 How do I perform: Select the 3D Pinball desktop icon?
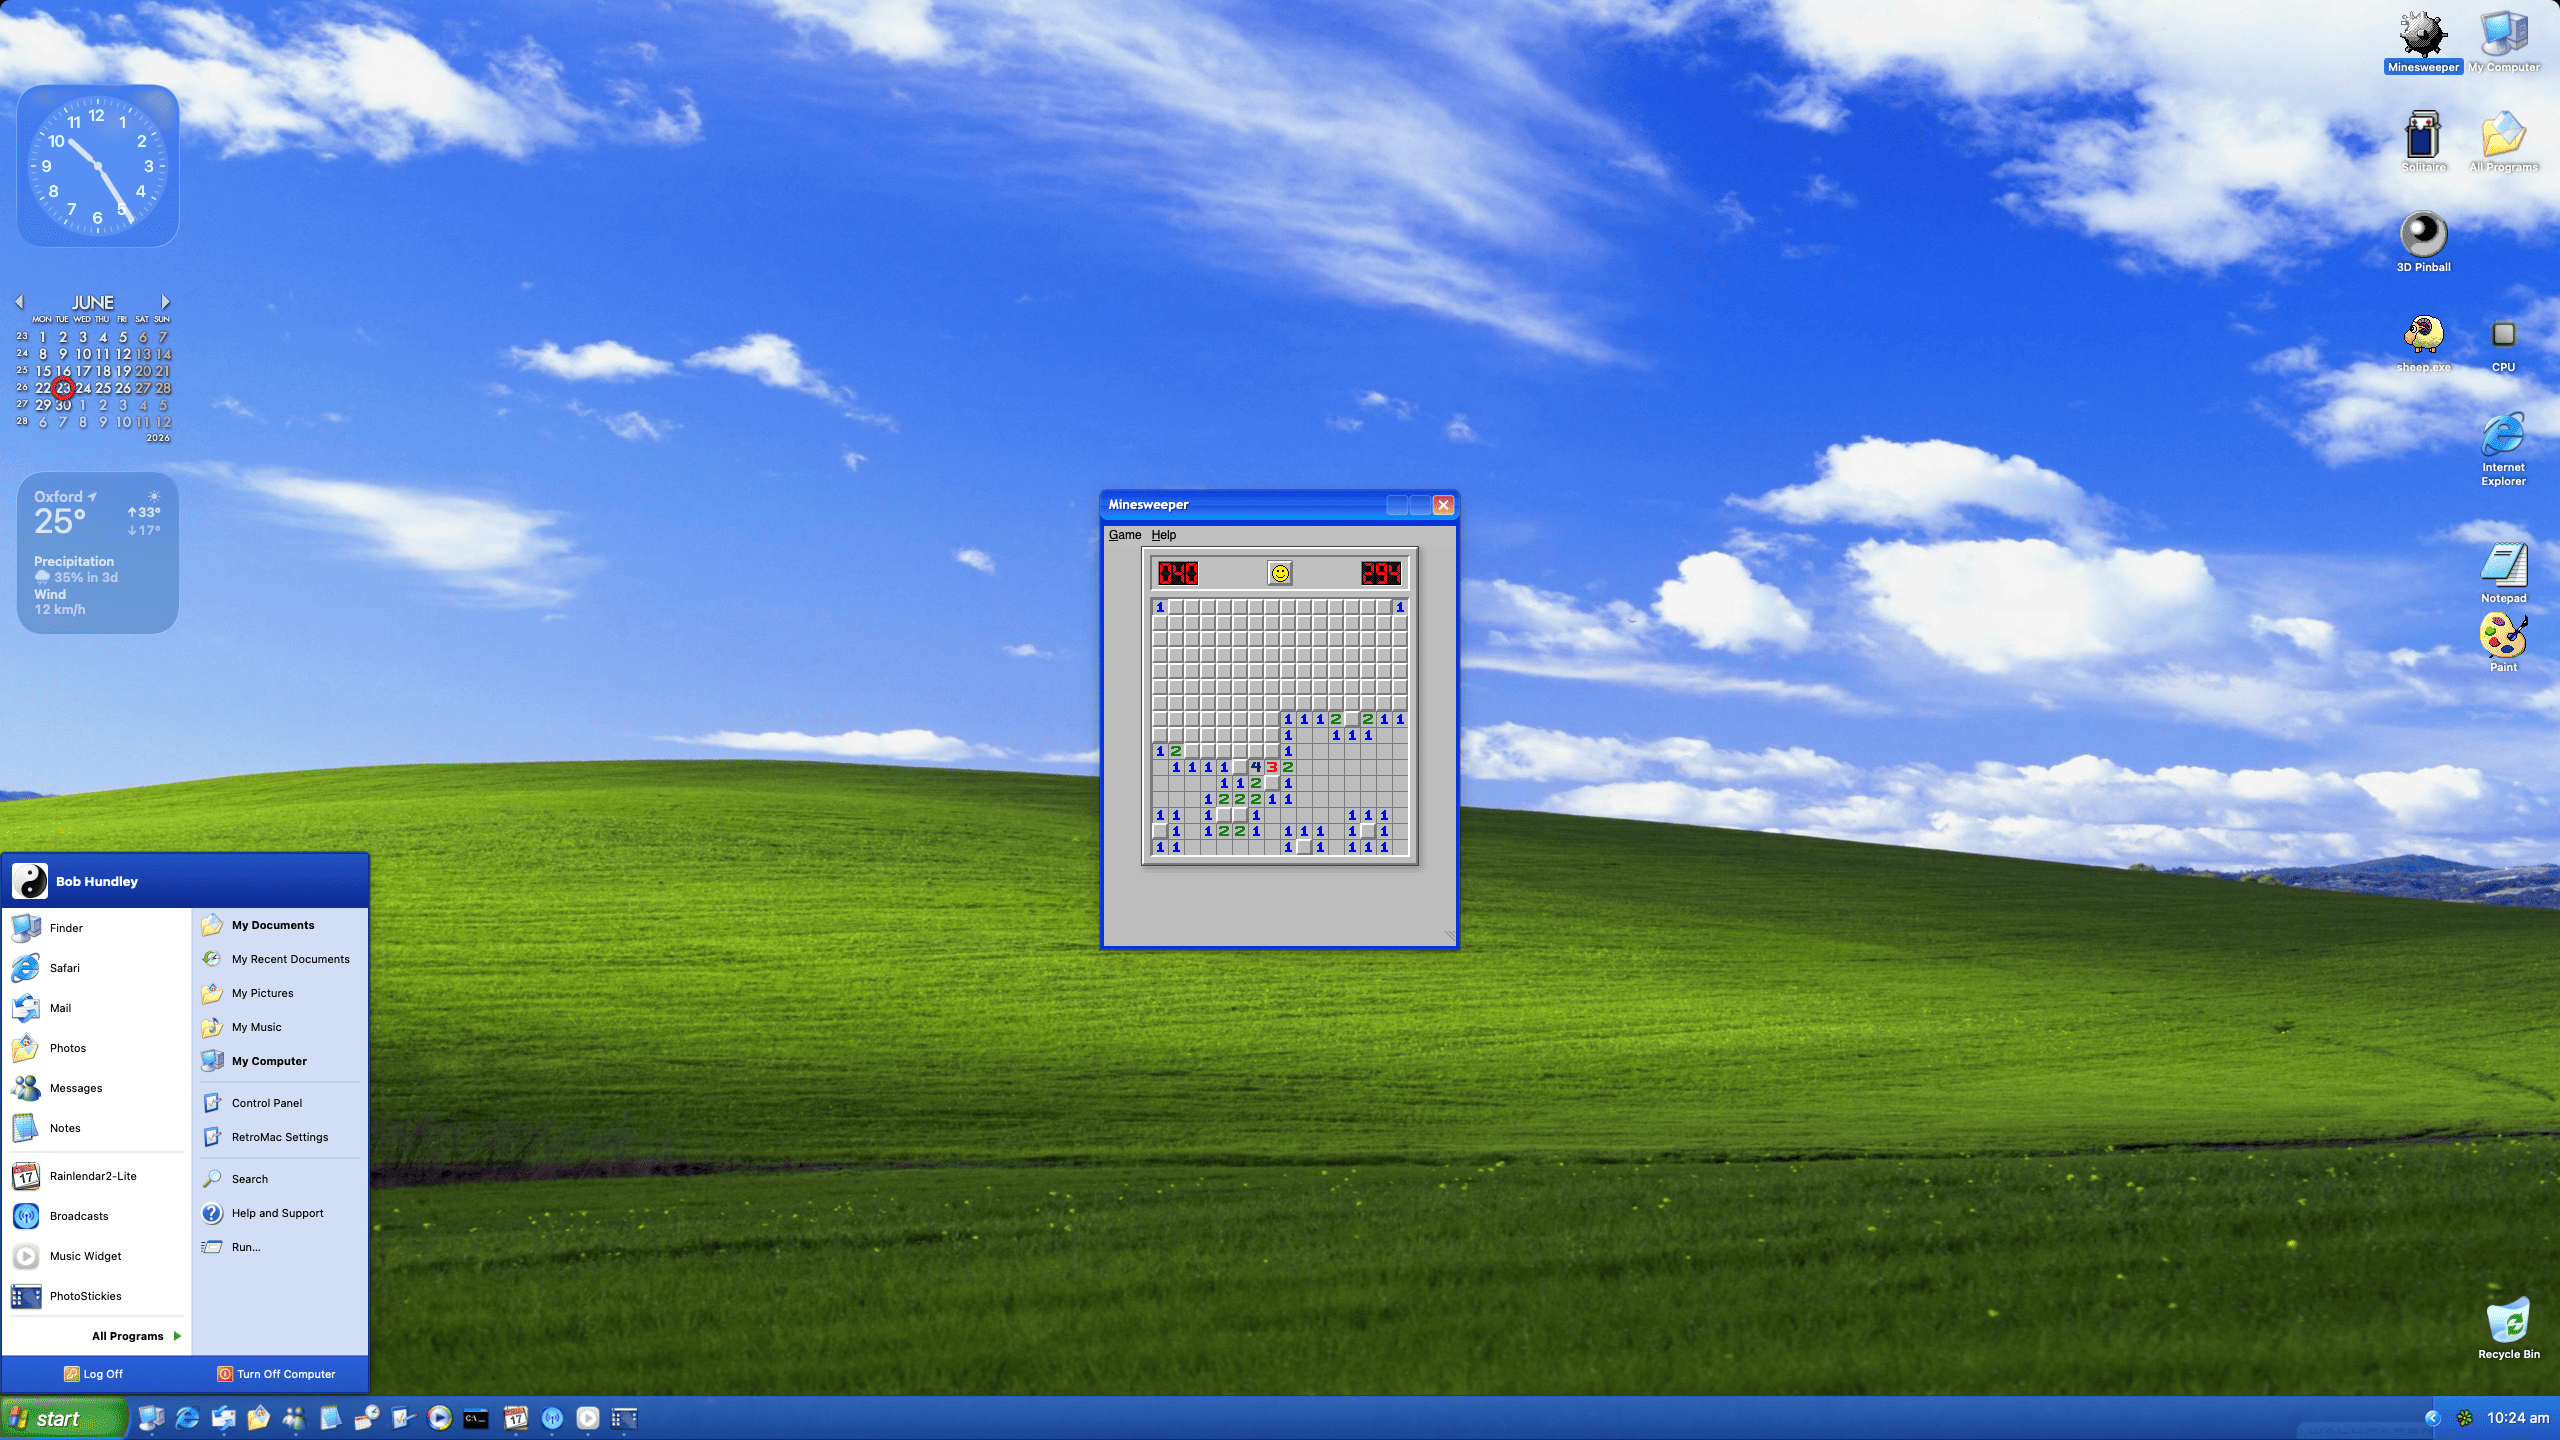point(2423,241)
